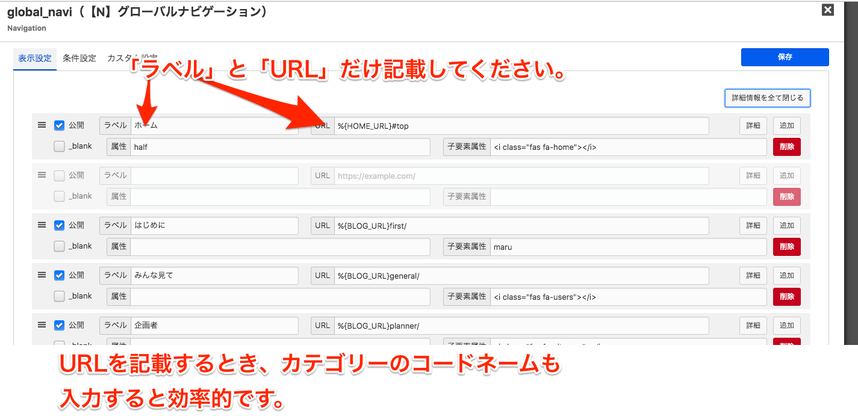Click 削除 for the みんな見て row
Screen dimensions: 858x416
[786, 296]
